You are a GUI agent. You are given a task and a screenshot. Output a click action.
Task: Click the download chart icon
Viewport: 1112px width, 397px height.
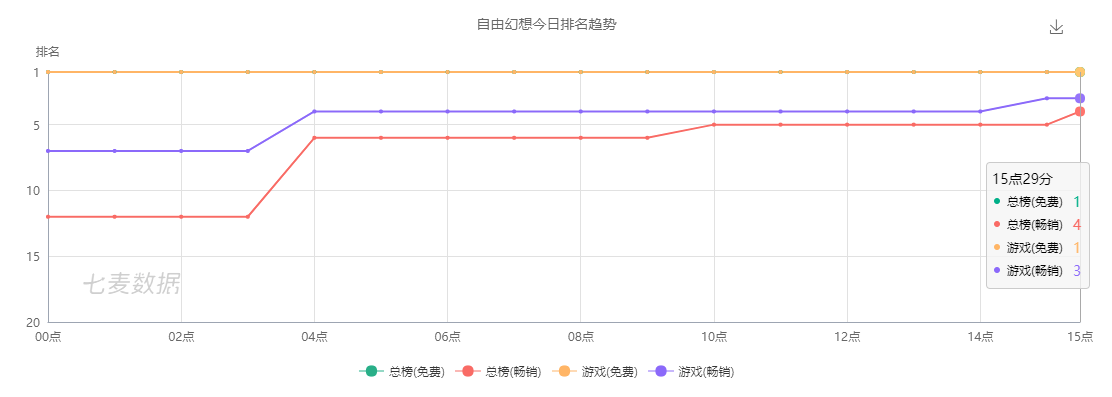click(x=1056, y=27)
